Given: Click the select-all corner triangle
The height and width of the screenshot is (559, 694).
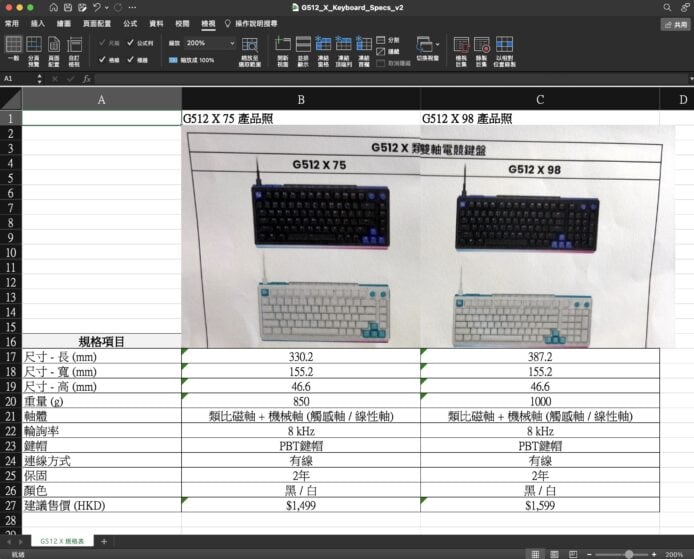Looking at the screenshot, I should point(11,99).
